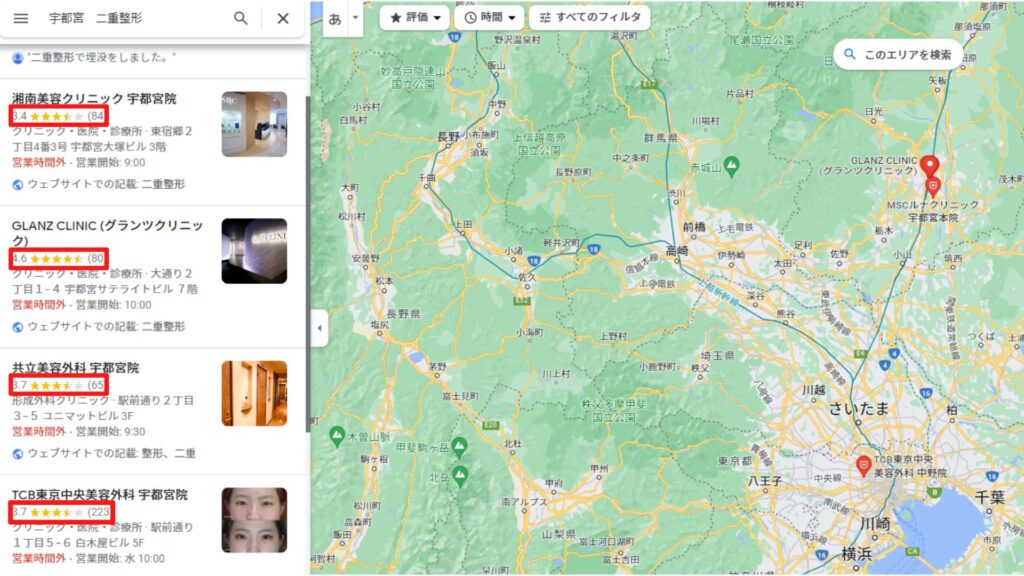Click the 甲斐駒ヶ岳 green mountain marker

[x=460, y=447]
